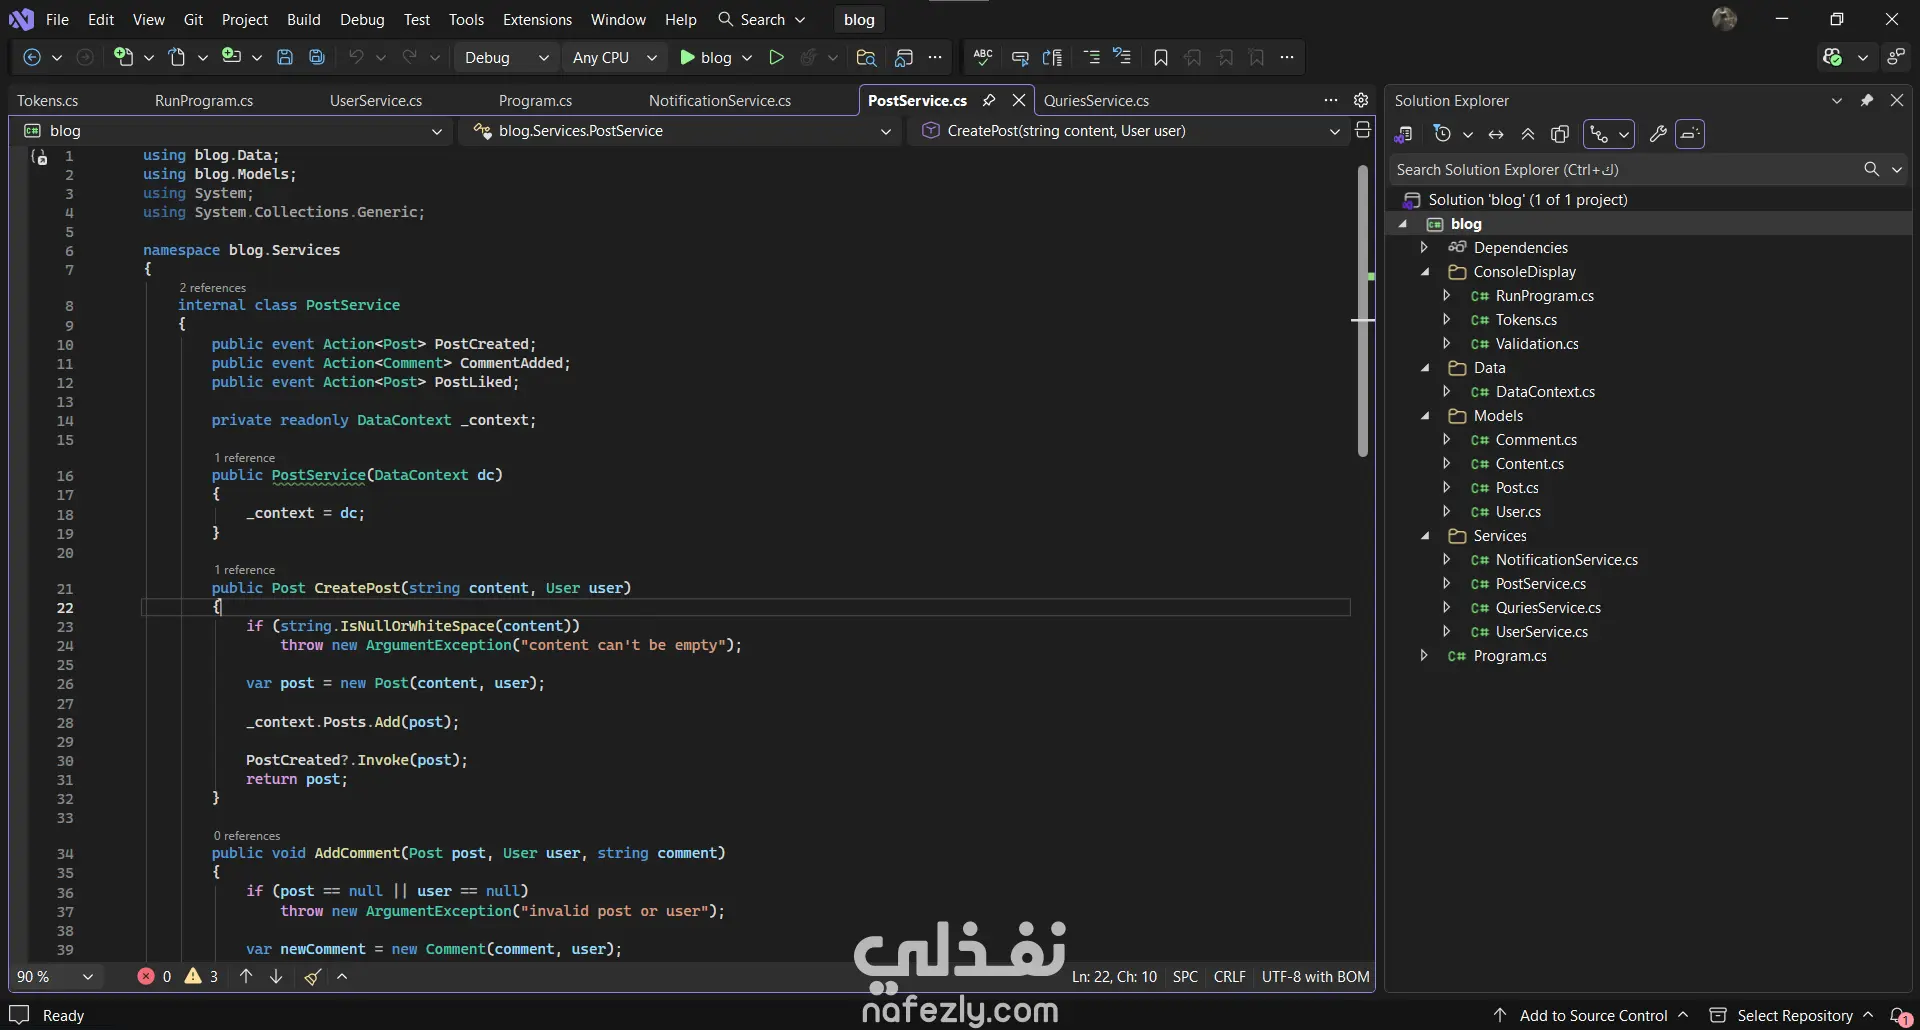Click the CRLF line ending indicator

[x=1229, y=977]
